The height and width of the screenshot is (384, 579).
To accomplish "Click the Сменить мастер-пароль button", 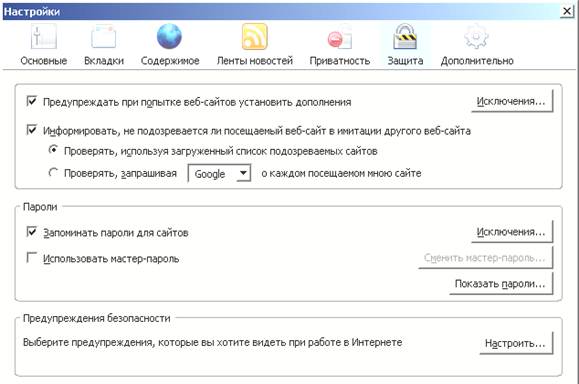I will point(485,257).
